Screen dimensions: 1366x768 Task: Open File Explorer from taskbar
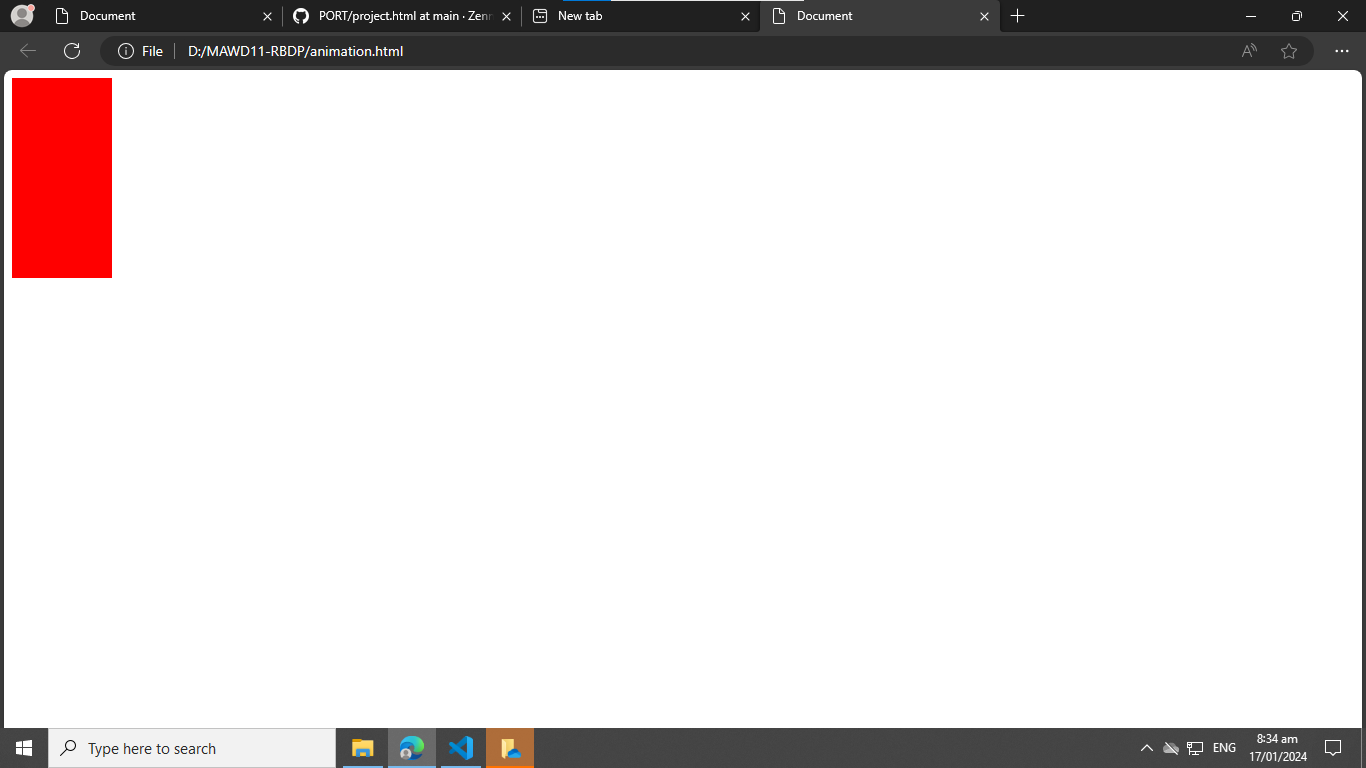[x=362, y=748]
